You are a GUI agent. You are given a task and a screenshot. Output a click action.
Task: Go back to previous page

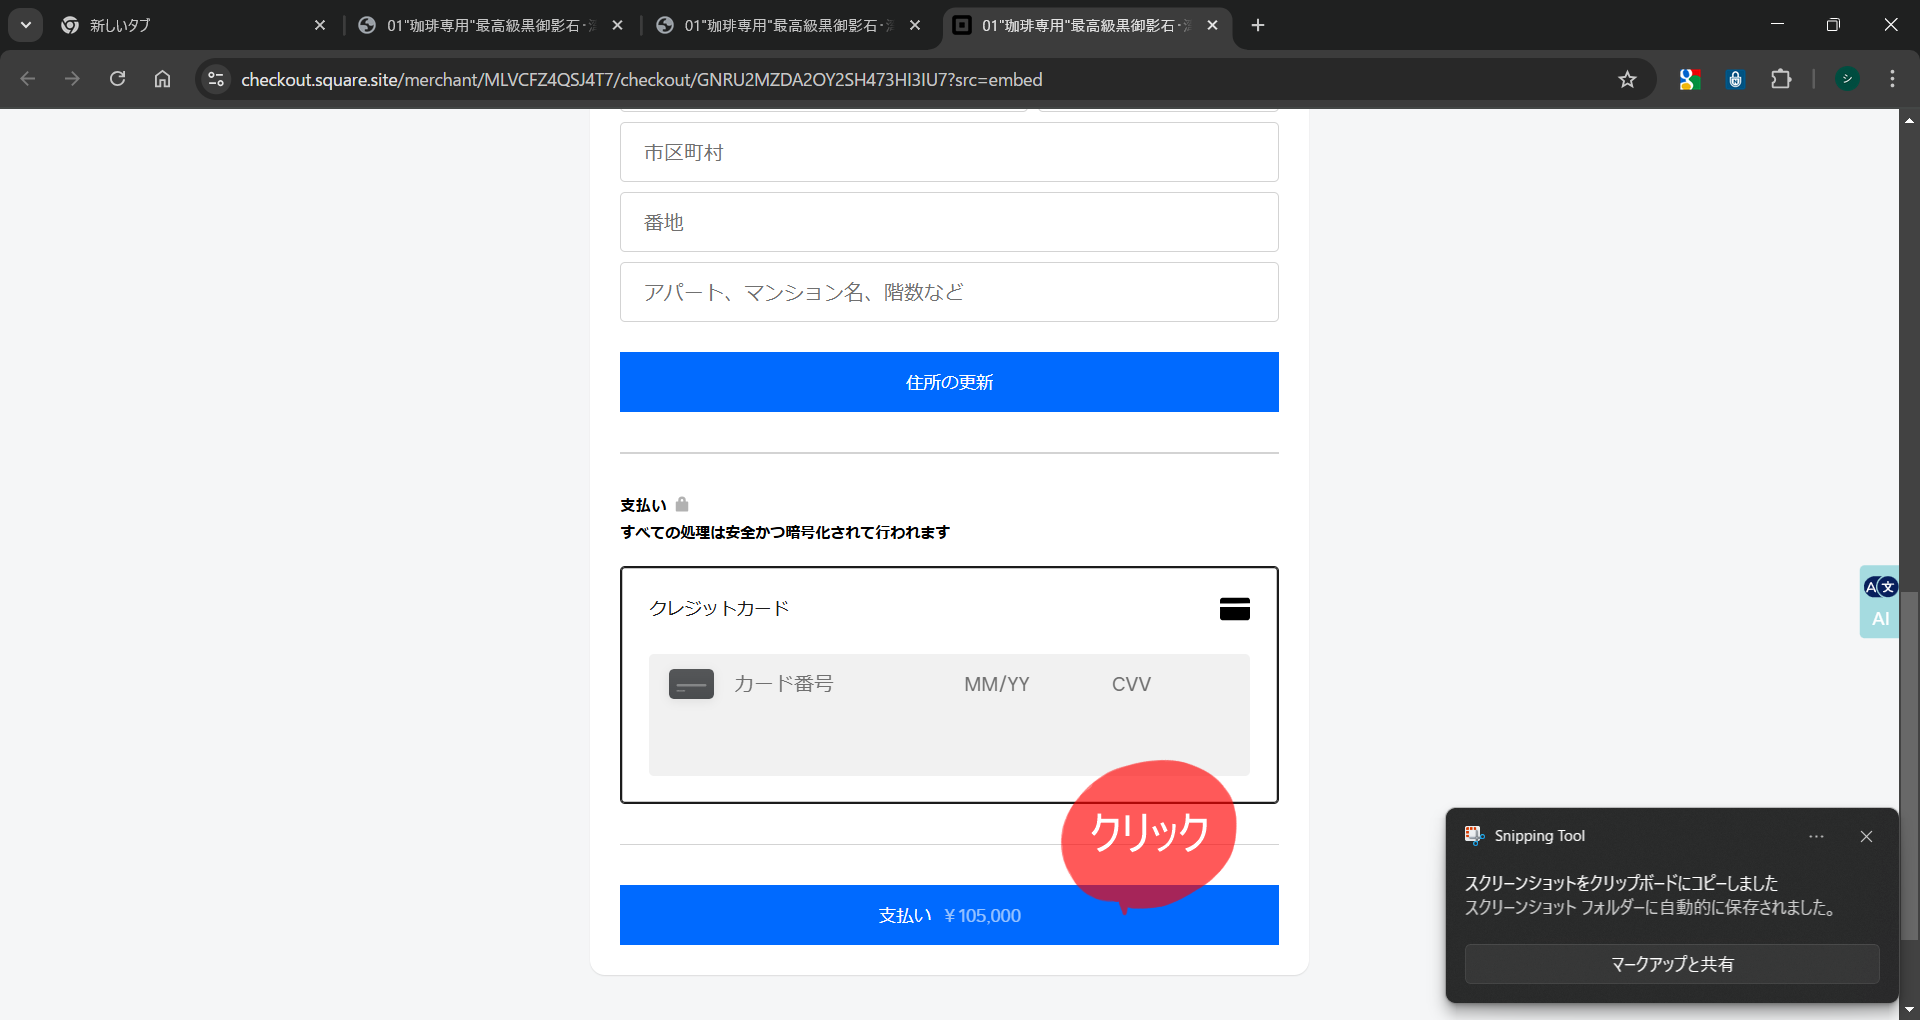point(28,79)
